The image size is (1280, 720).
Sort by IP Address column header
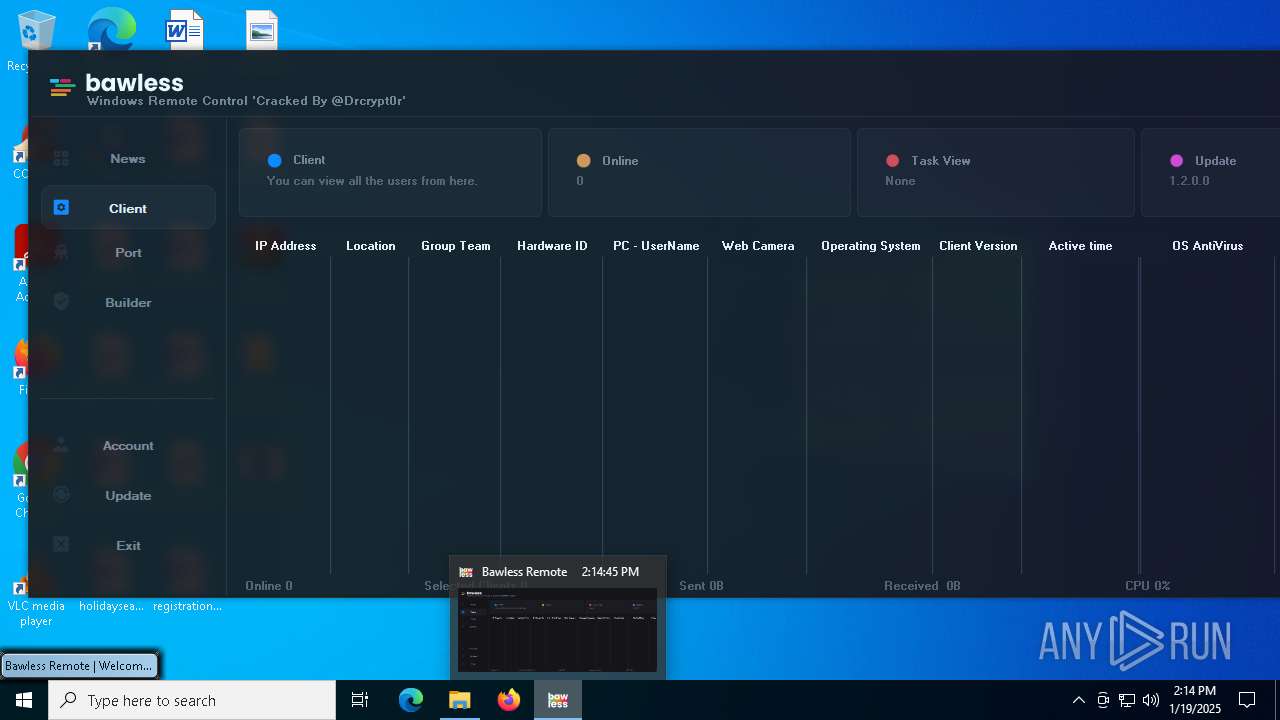click(286, 246)
